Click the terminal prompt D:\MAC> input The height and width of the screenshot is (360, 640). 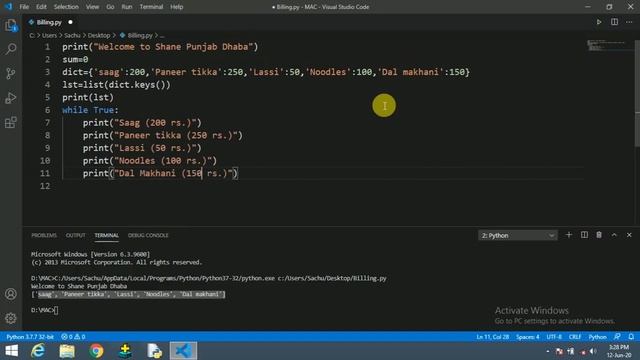(45, 310)
